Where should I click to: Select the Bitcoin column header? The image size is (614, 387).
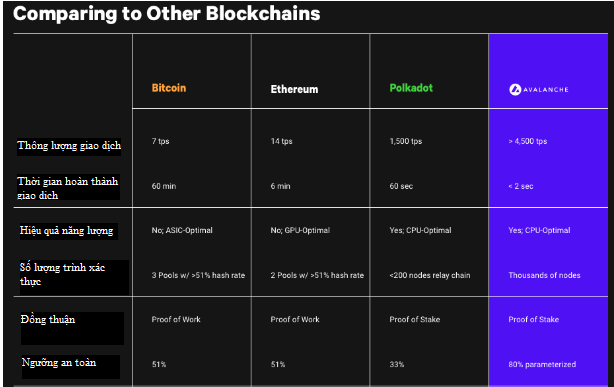[169, 88]
